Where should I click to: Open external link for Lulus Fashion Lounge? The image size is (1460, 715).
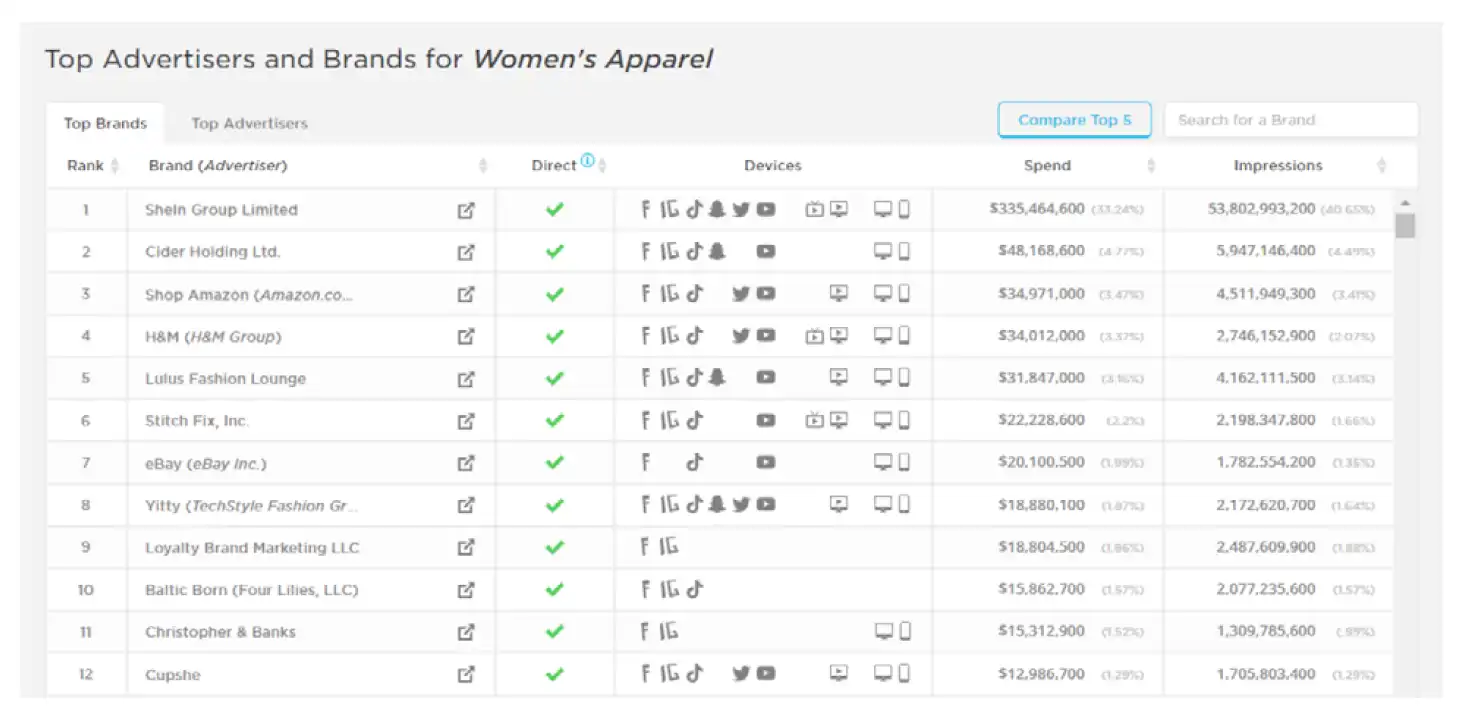coord(466,378)
